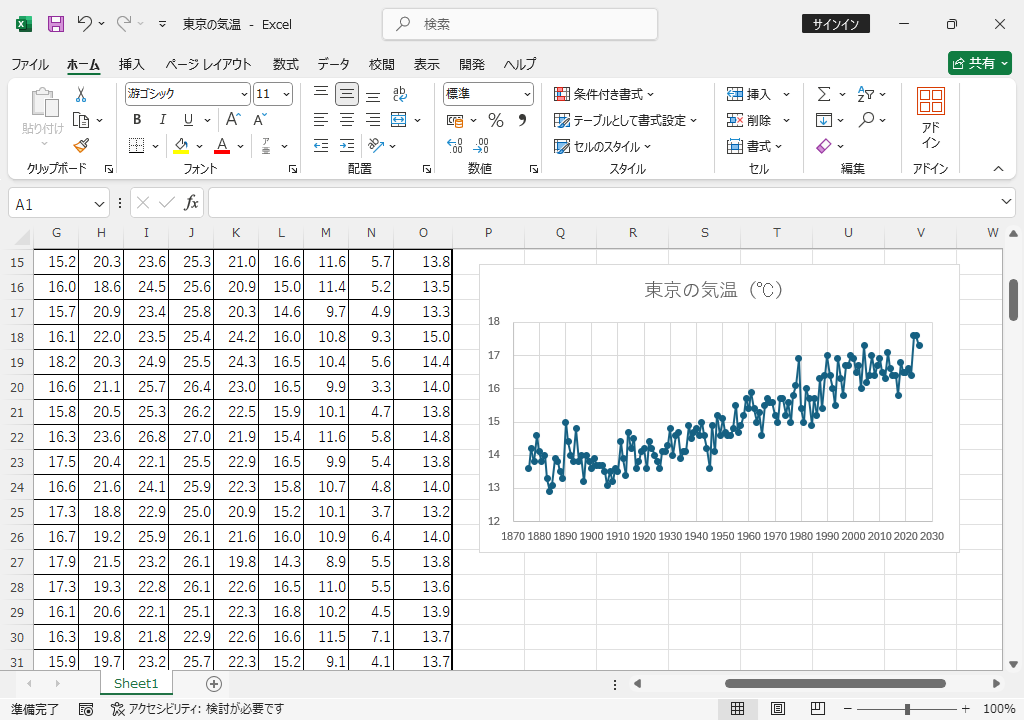This screenshot has width=1024, height=720.
Task: Expand the formula bar chevron
Action: (1006, 202)
